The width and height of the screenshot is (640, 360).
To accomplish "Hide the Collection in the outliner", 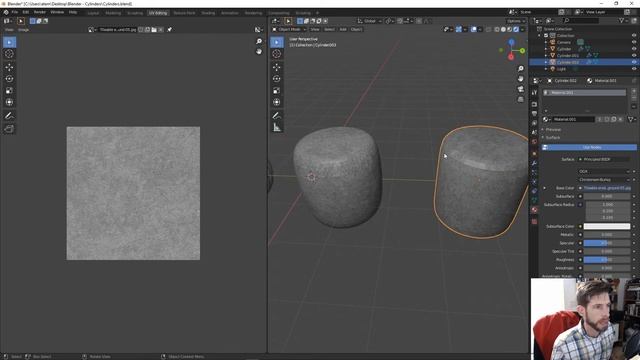I will click(x=634, y=36).
